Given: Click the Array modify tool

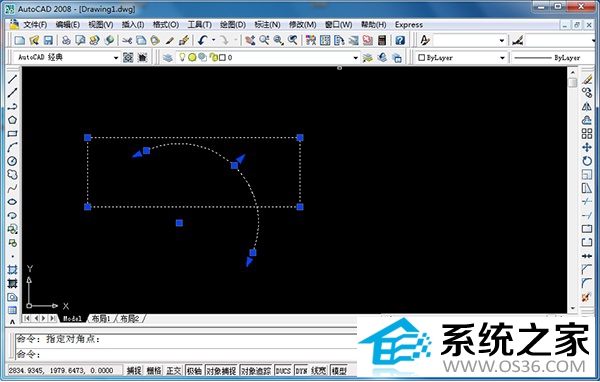Looking at the screenshot, I should tap(587, 134).
